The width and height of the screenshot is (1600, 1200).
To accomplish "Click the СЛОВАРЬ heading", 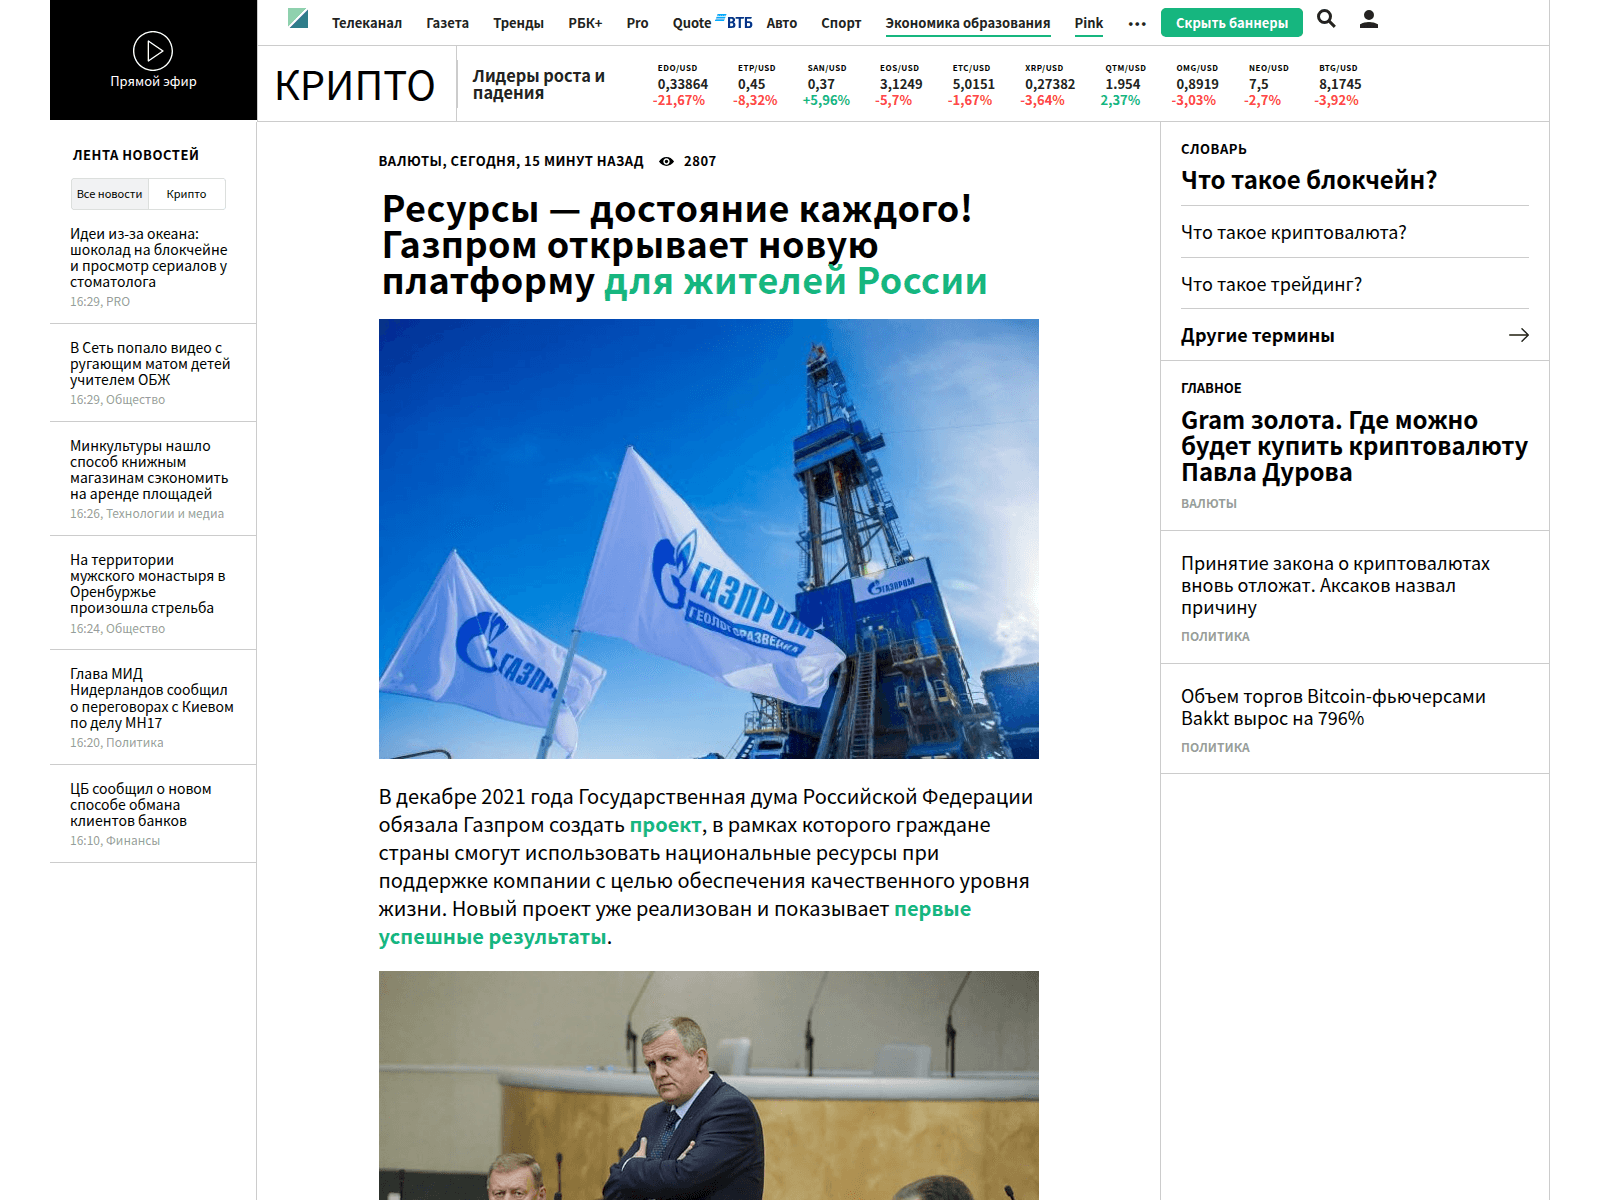I will pyautogui.click(x=1214, y=149).
